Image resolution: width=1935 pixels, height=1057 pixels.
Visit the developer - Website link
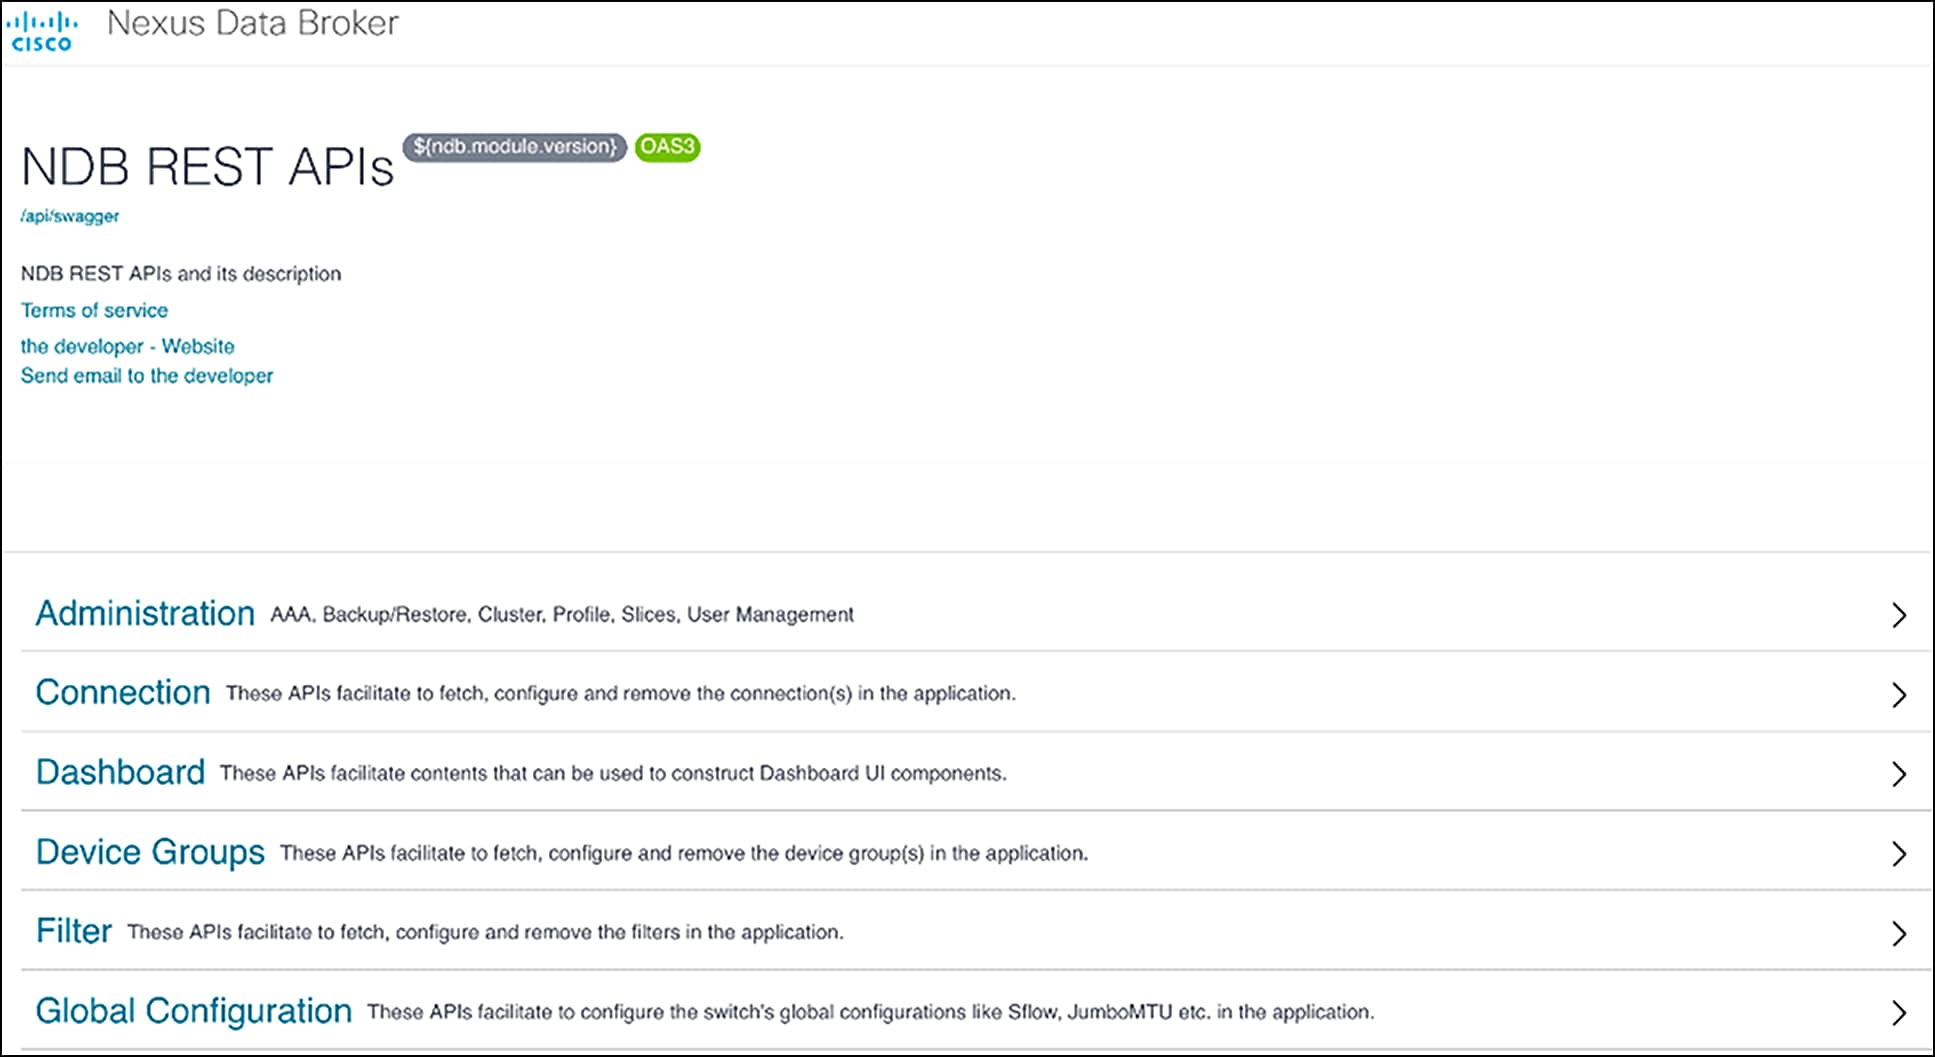tap(127, 346)
